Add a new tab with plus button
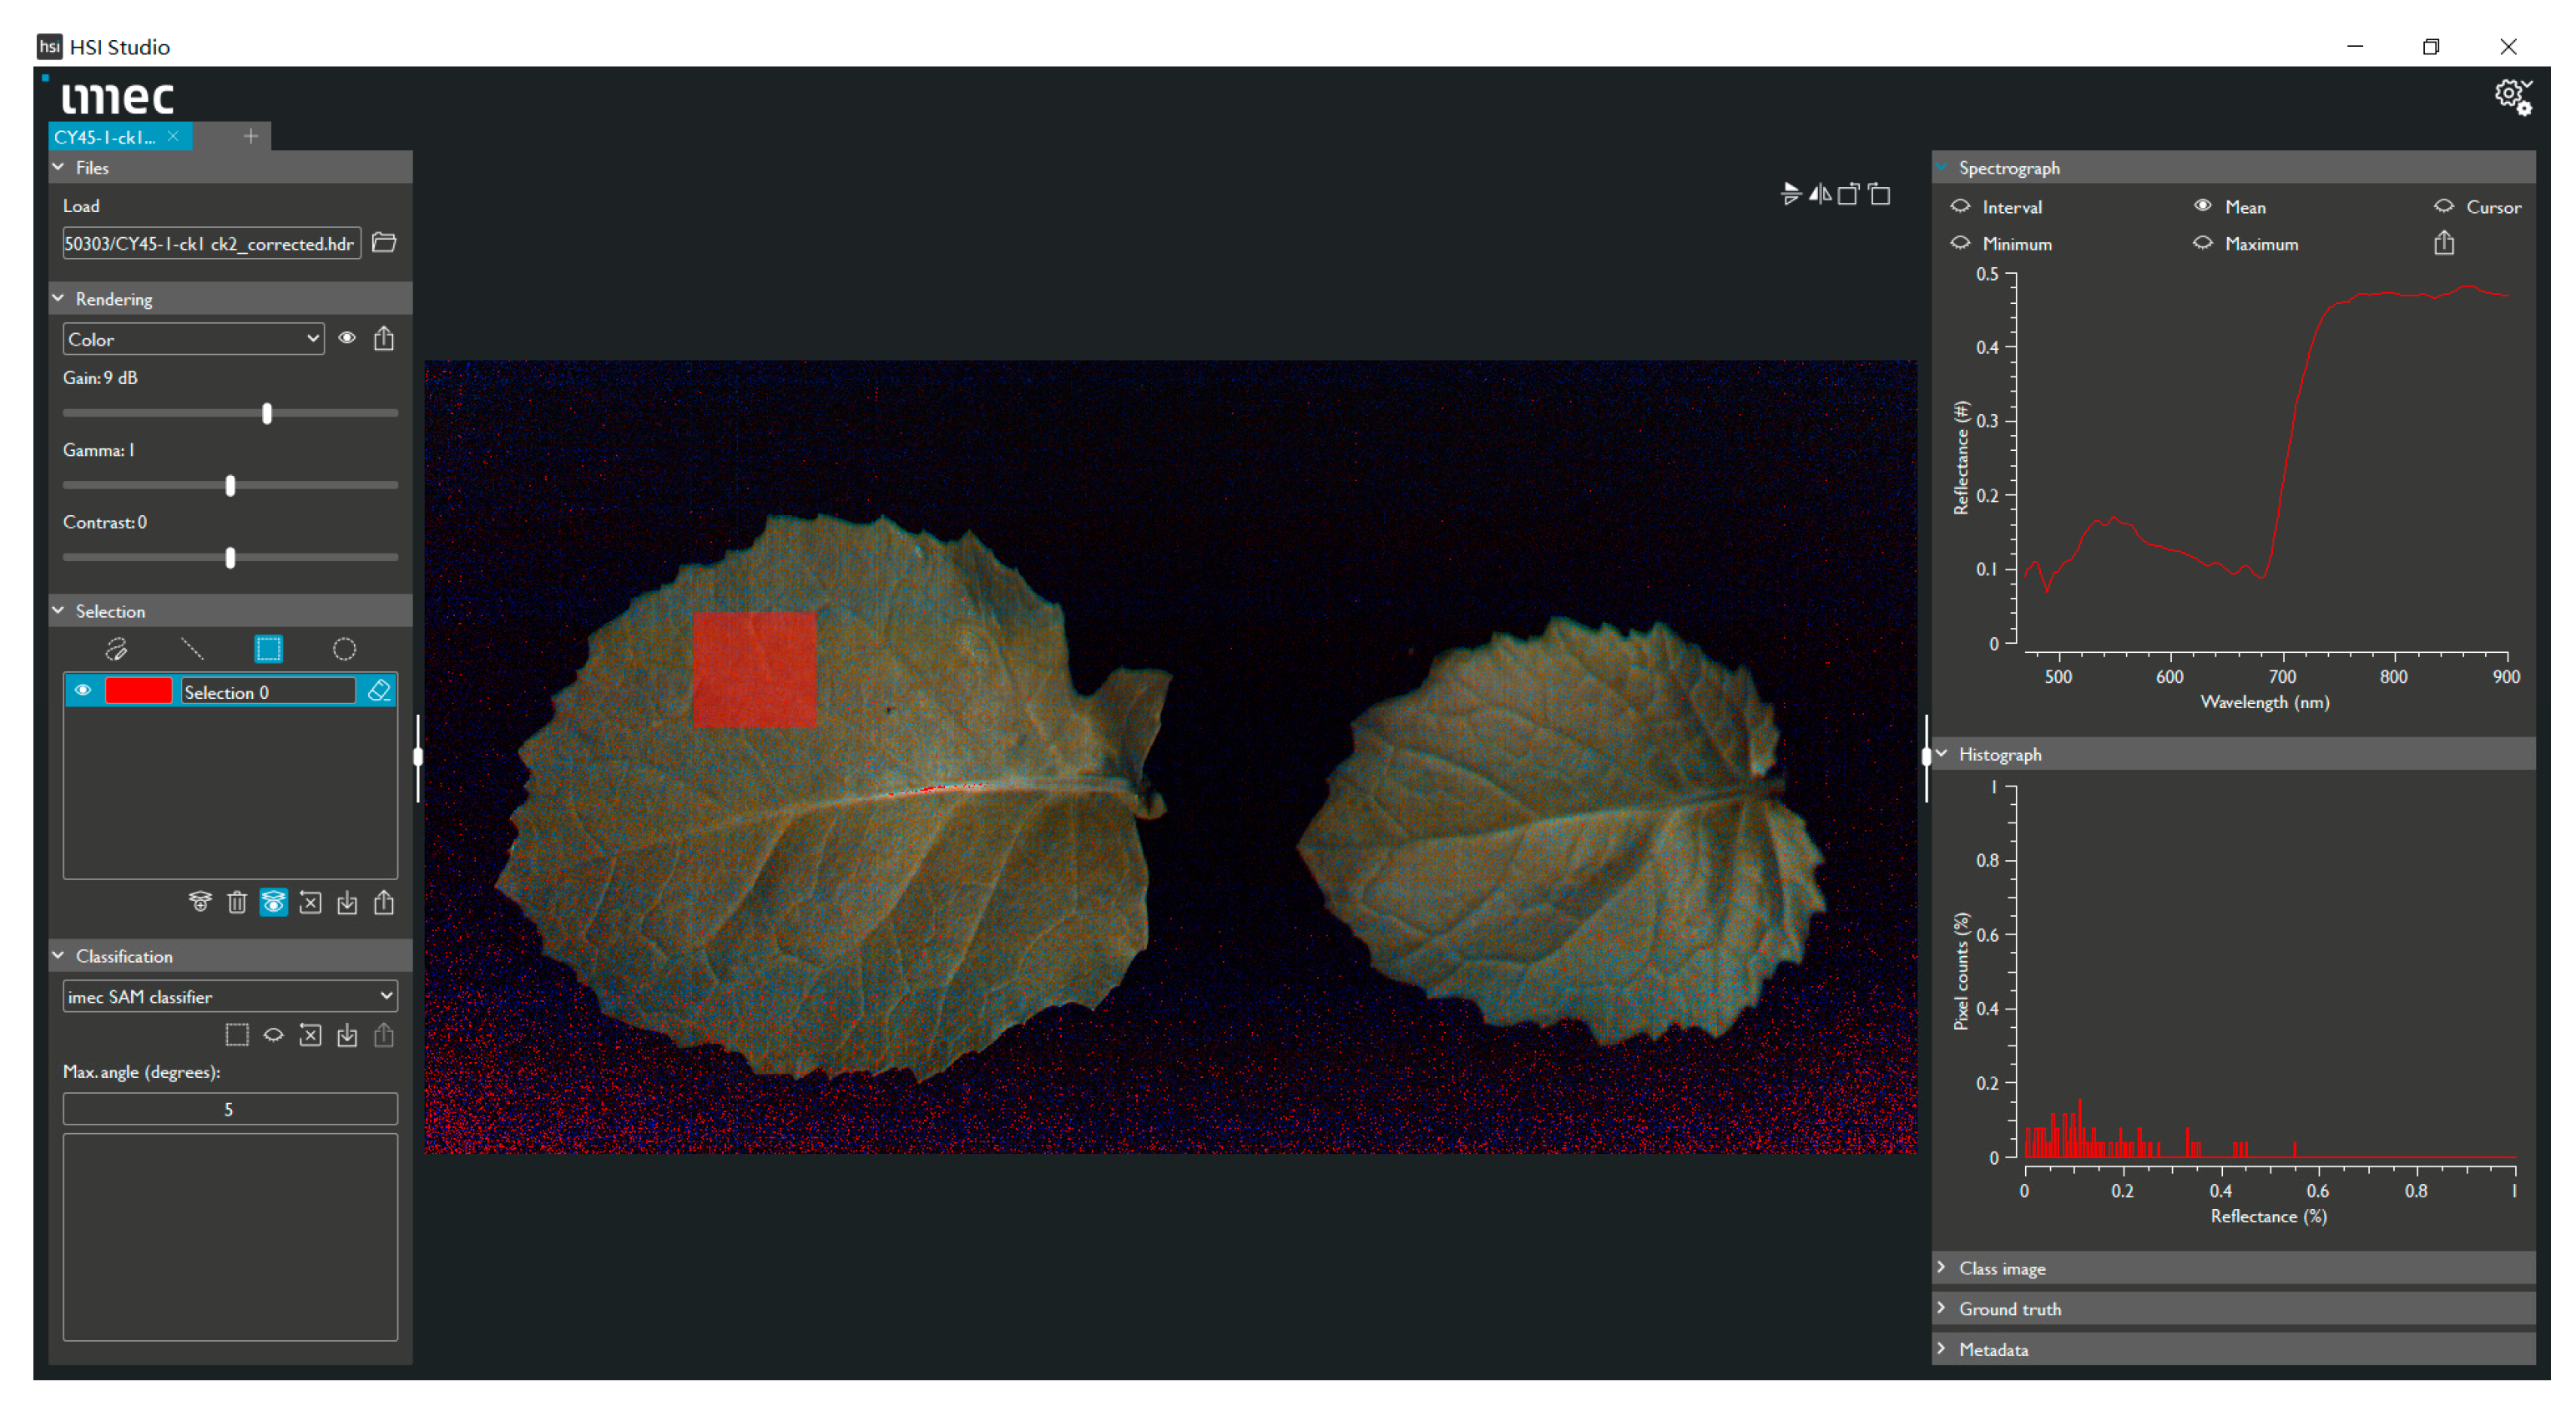The width and height of the screenshot is (2576, 1417). [250, 136]
